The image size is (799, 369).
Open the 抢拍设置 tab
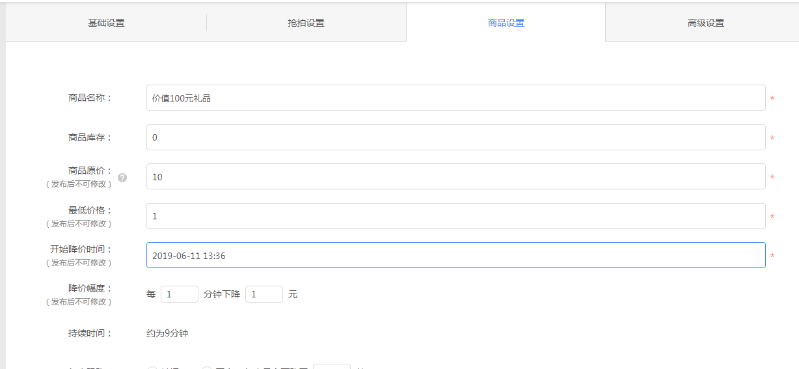coord(306,23)
